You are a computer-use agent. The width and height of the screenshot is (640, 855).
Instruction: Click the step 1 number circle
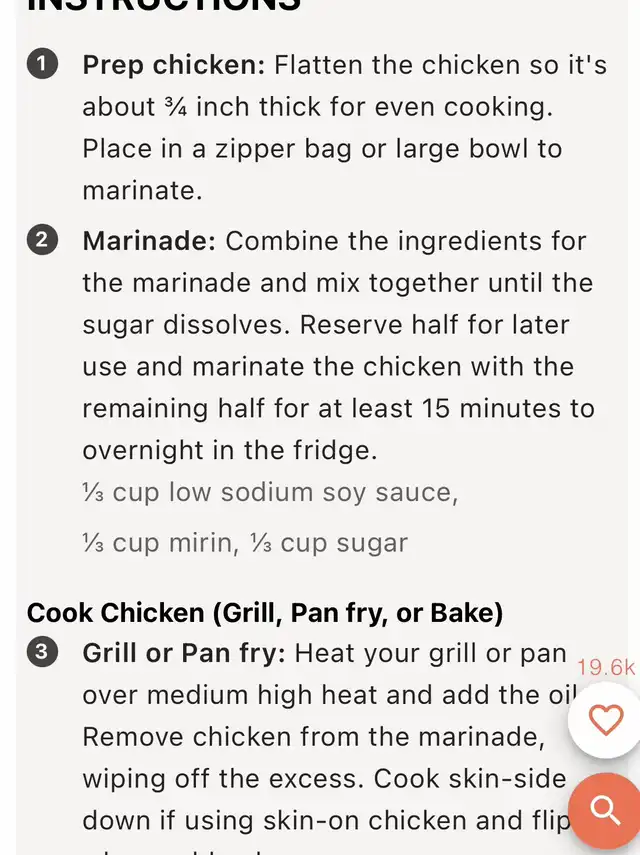coord(42,65)
